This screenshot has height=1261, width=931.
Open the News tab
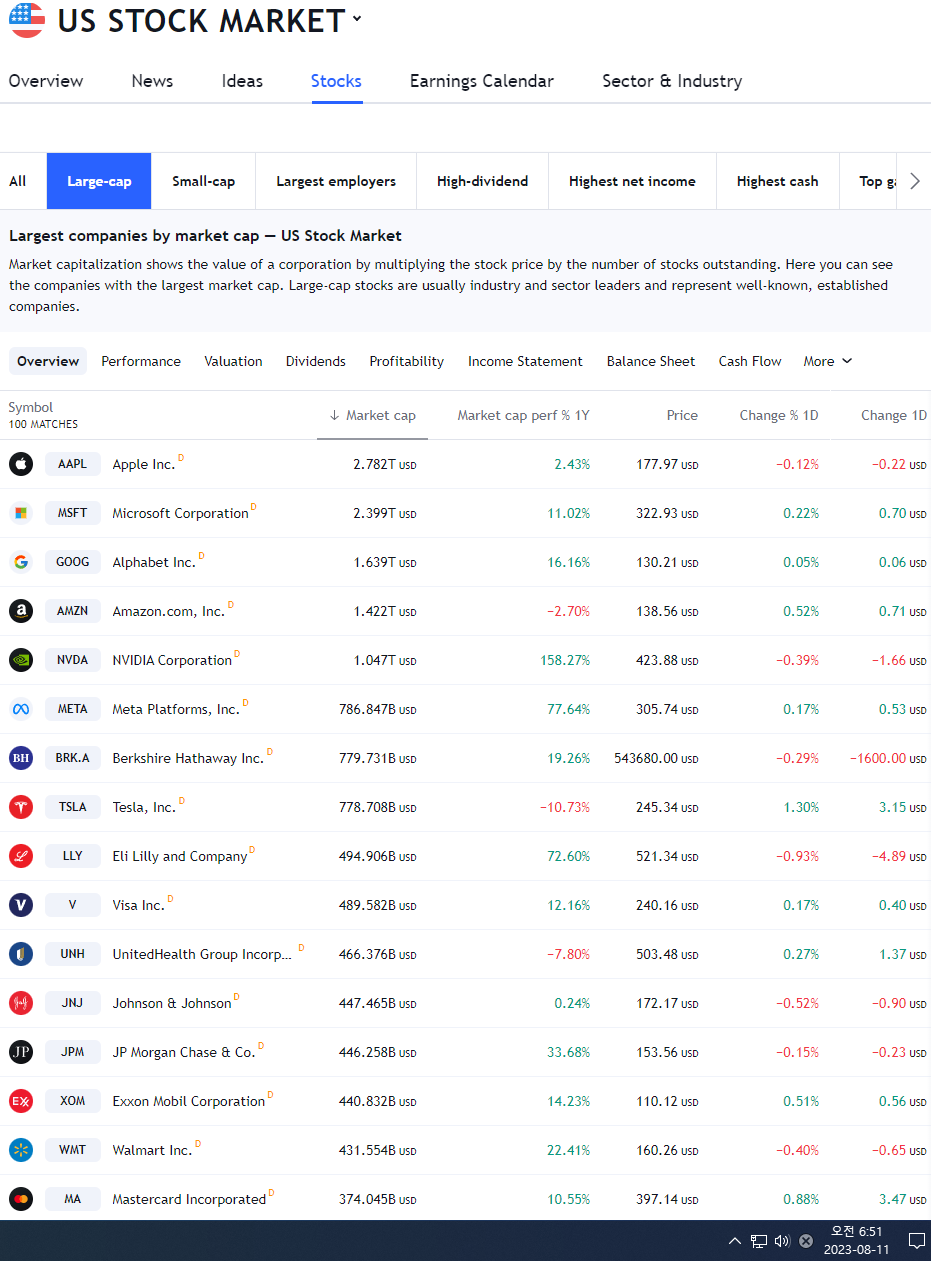pos(152,81)
